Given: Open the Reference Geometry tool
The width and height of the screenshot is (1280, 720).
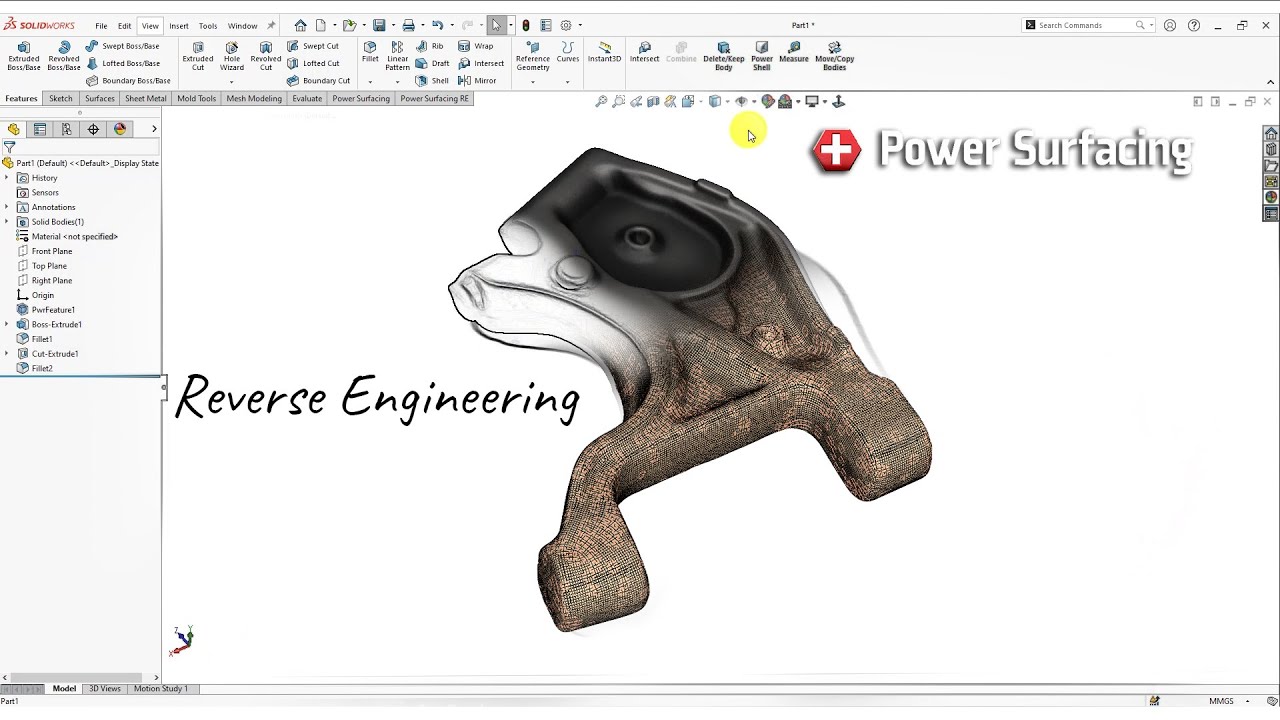Looking at the screenshot, I should point(533,56).
